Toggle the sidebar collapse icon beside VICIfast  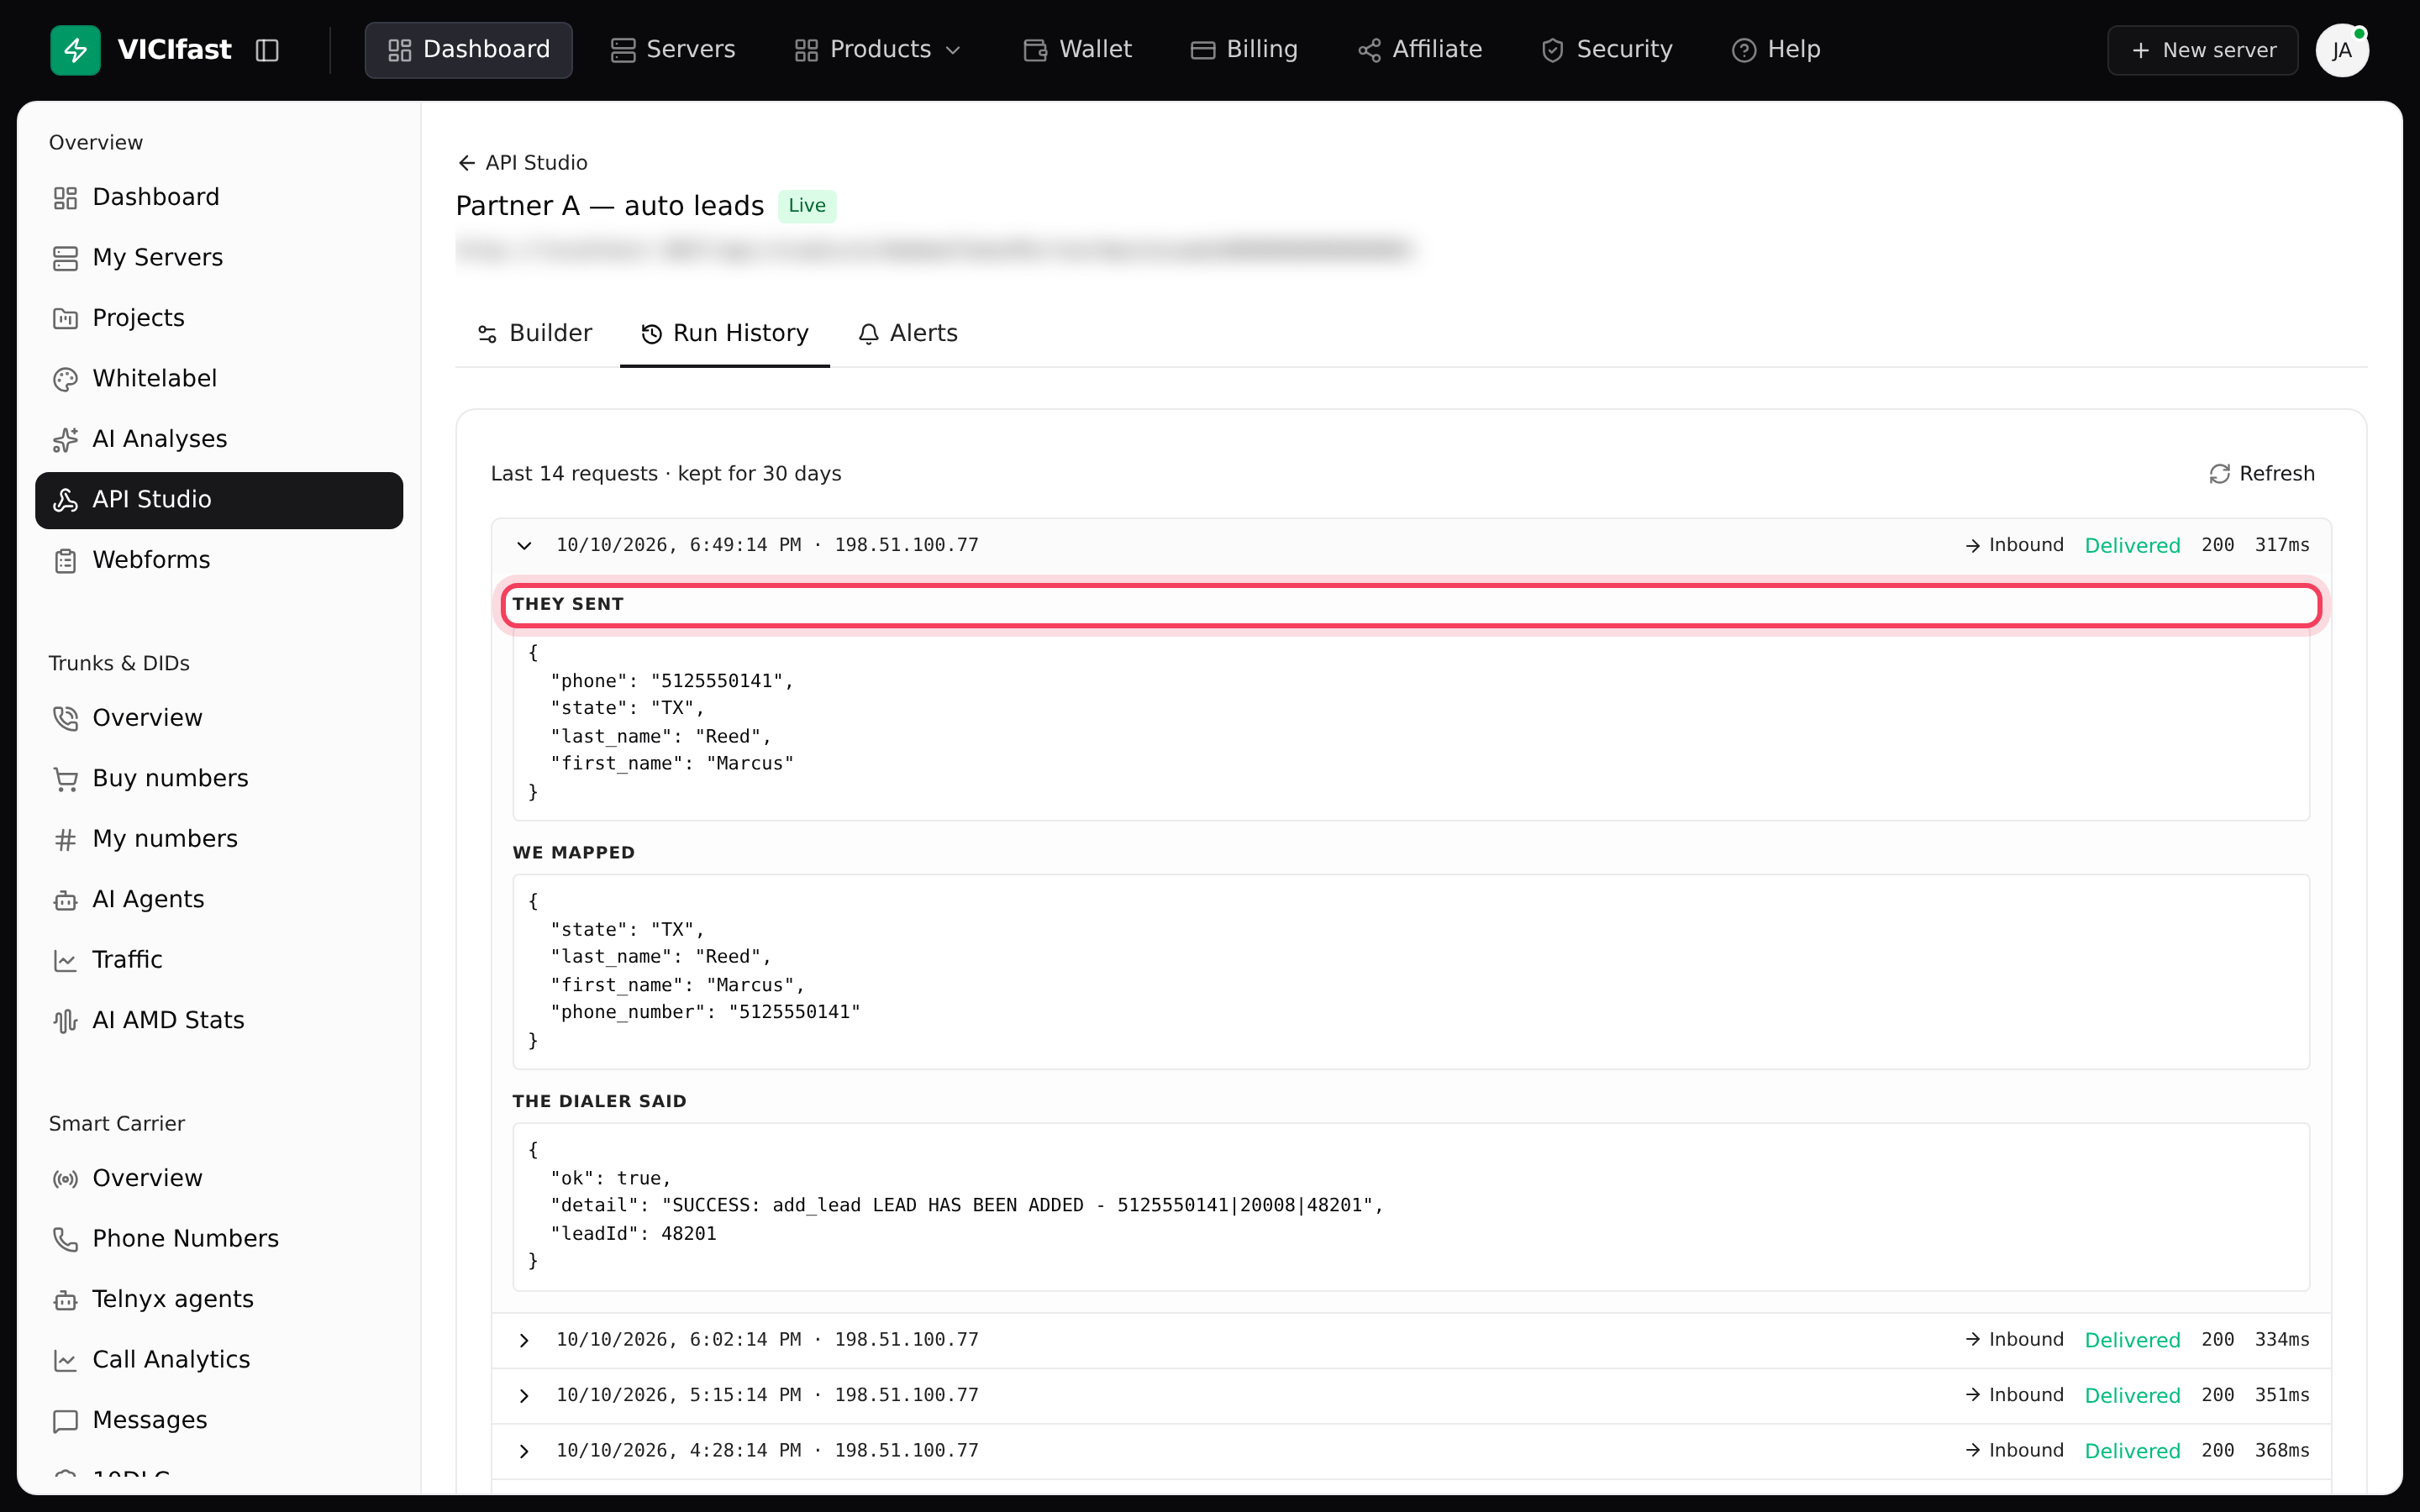click(x=267, y=50)
